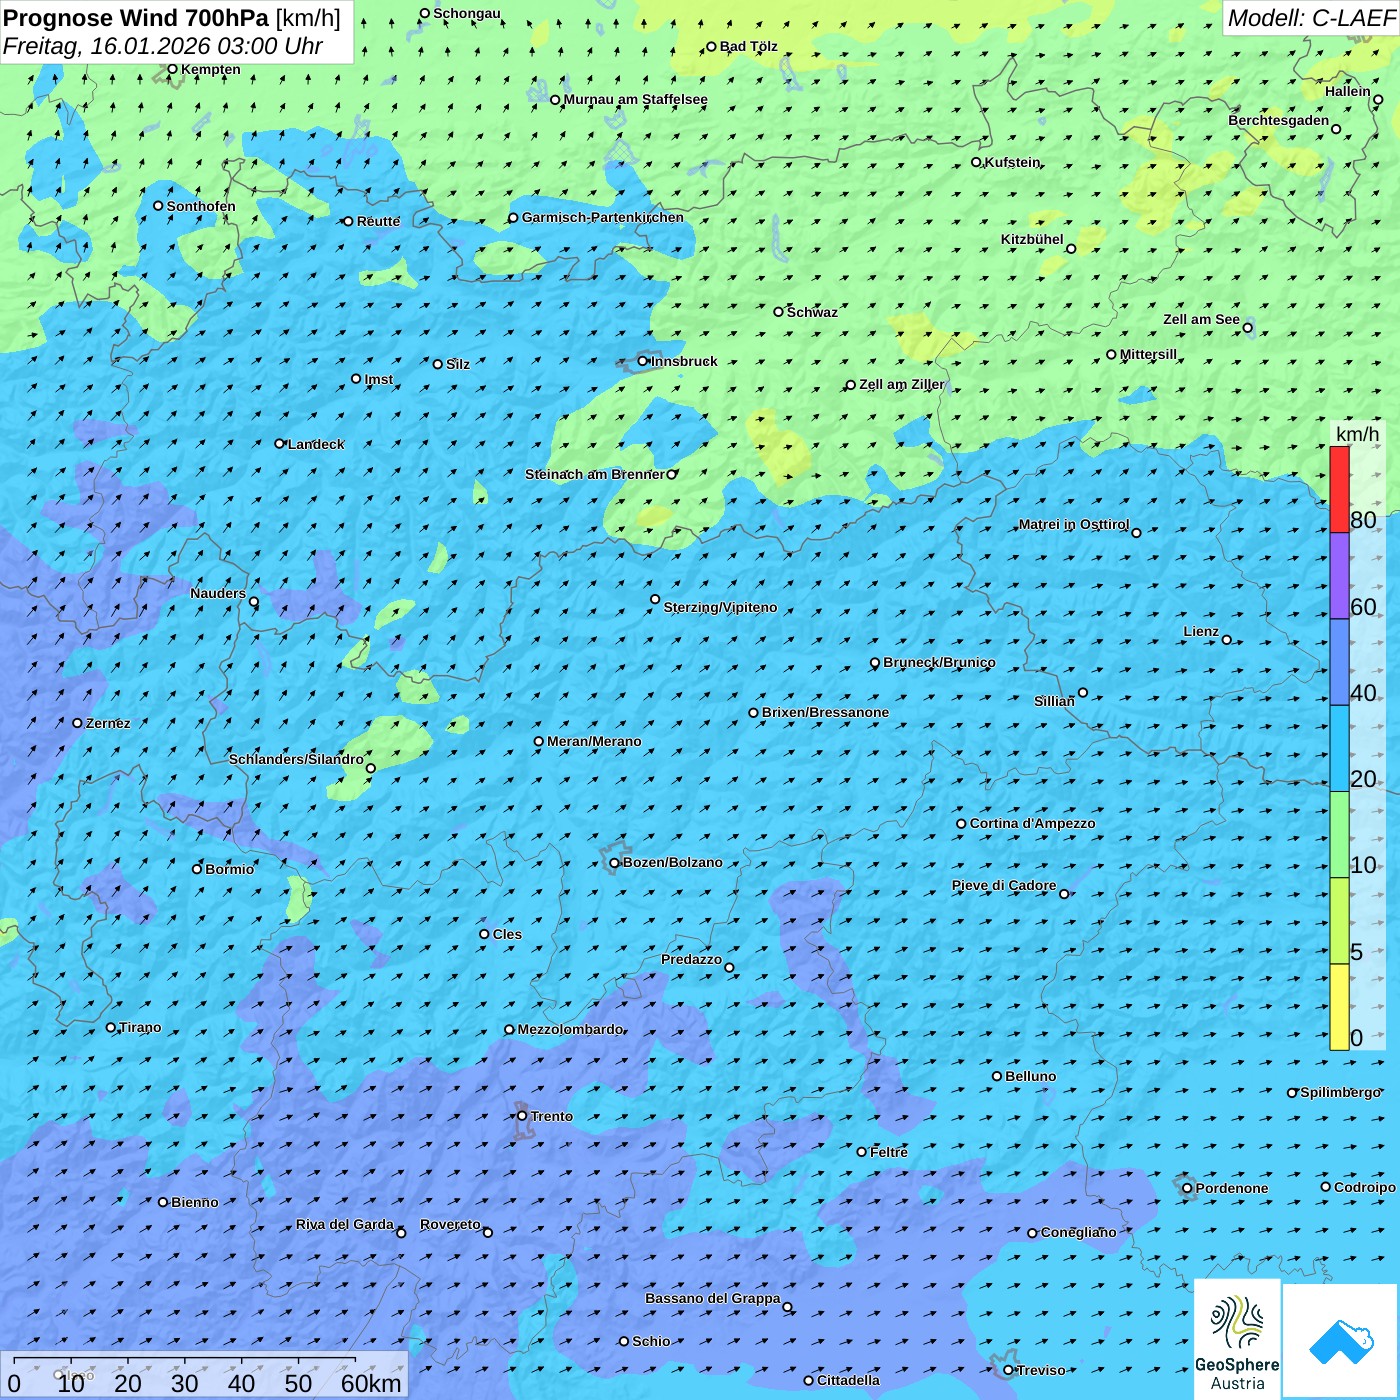Pick the yellow legend color segment
This screenshot has width=1400, height=1400.
(1339, 1007)
